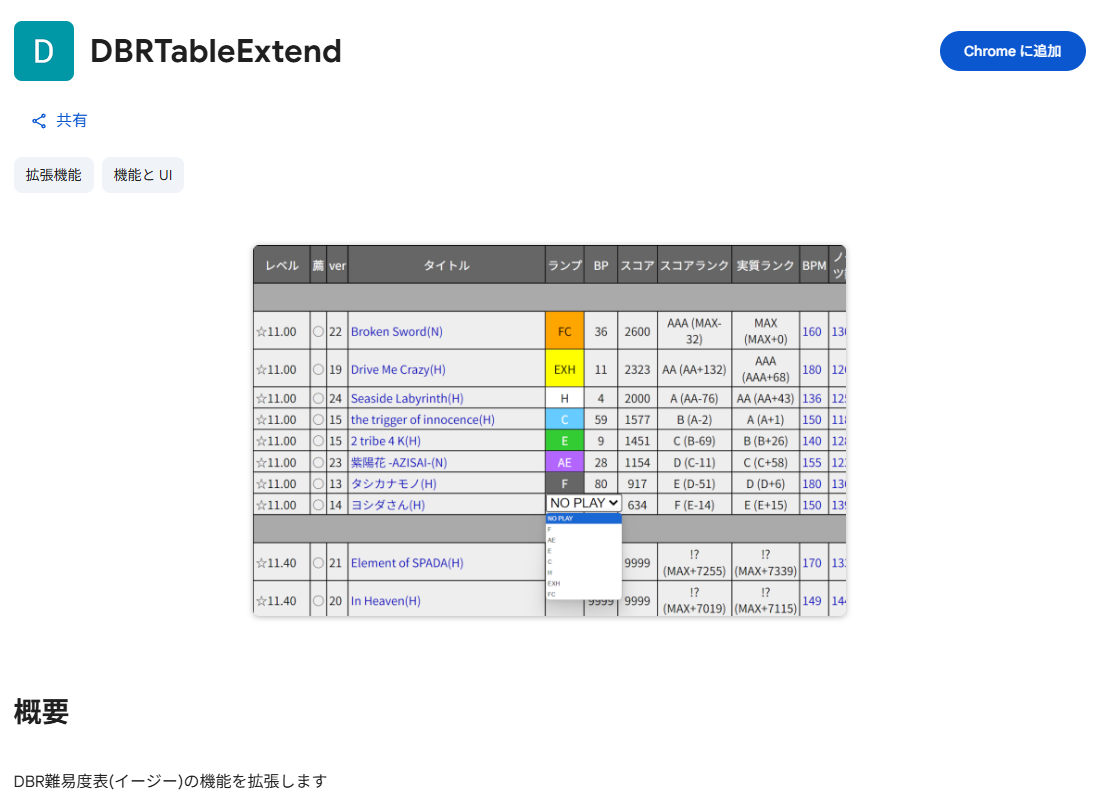Add the extension with Chrome に追加 button
This screenshot has width=1099, height=794.
click(x=1012, y=51)
